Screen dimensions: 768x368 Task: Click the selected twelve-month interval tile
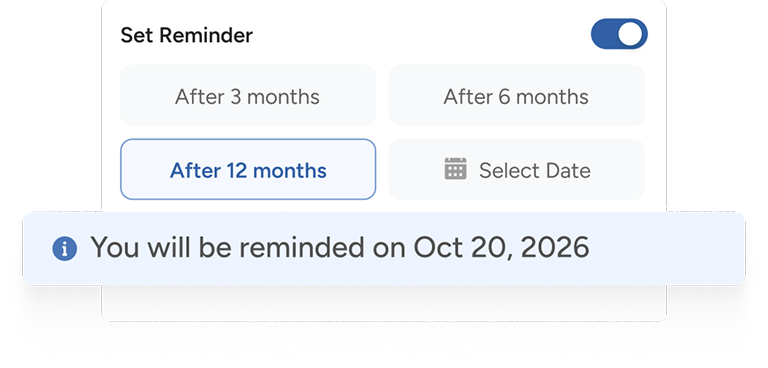pyautogui.click(x=248, y=170)
